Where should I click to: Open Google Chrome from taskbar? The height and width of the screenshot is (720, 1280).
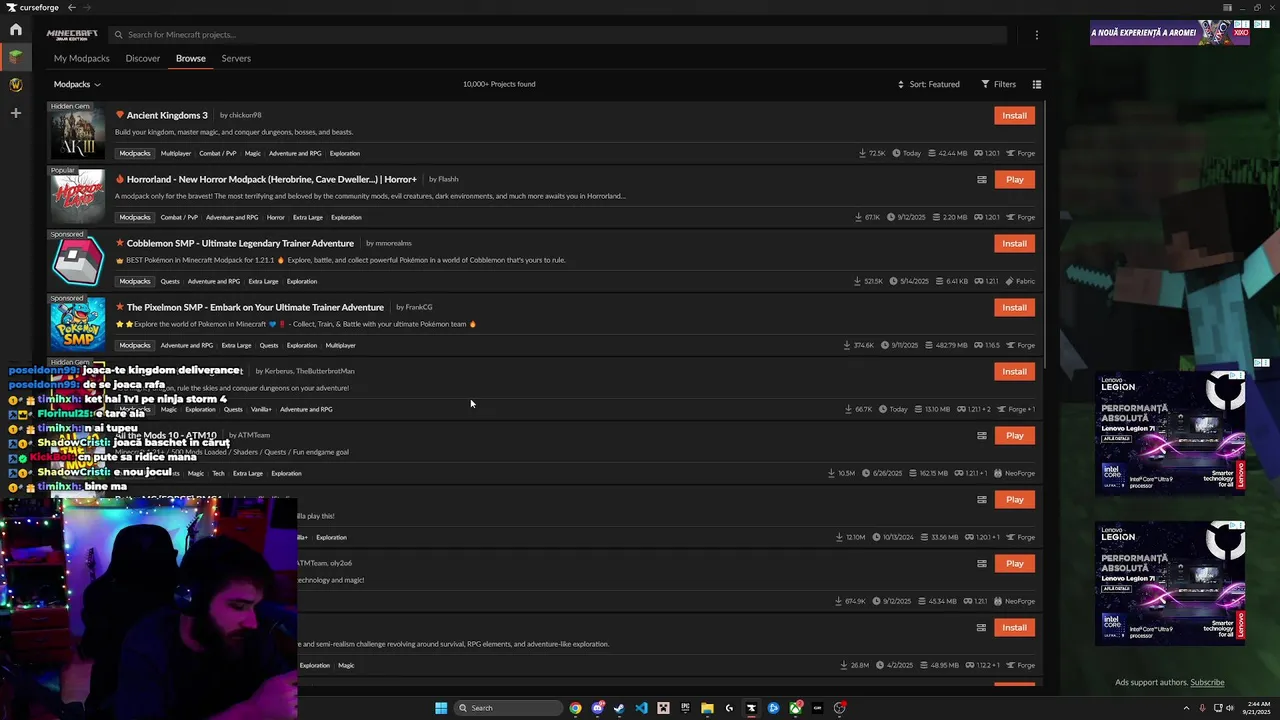(575, 708)
